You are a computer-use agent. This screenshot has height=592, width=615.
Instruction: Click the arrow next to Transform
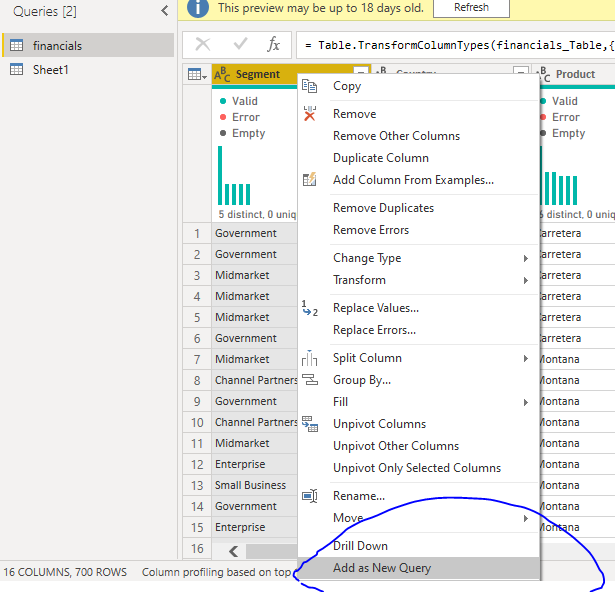click(x=526, y=280)
